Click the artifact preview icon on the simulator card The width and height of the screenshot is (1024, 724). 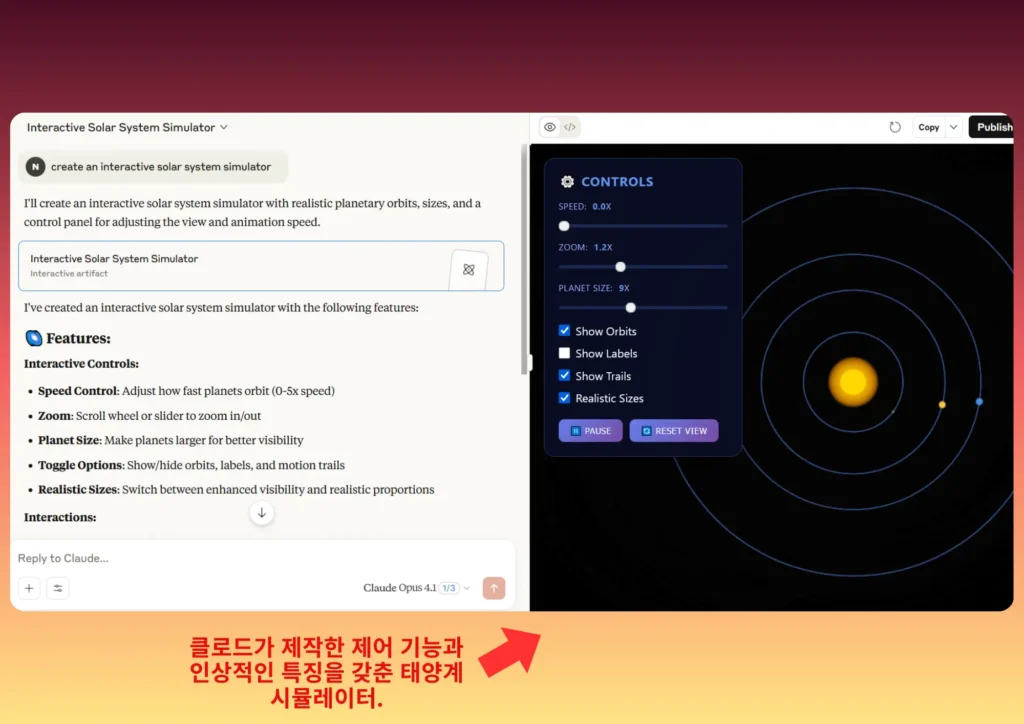pos(469,267)
